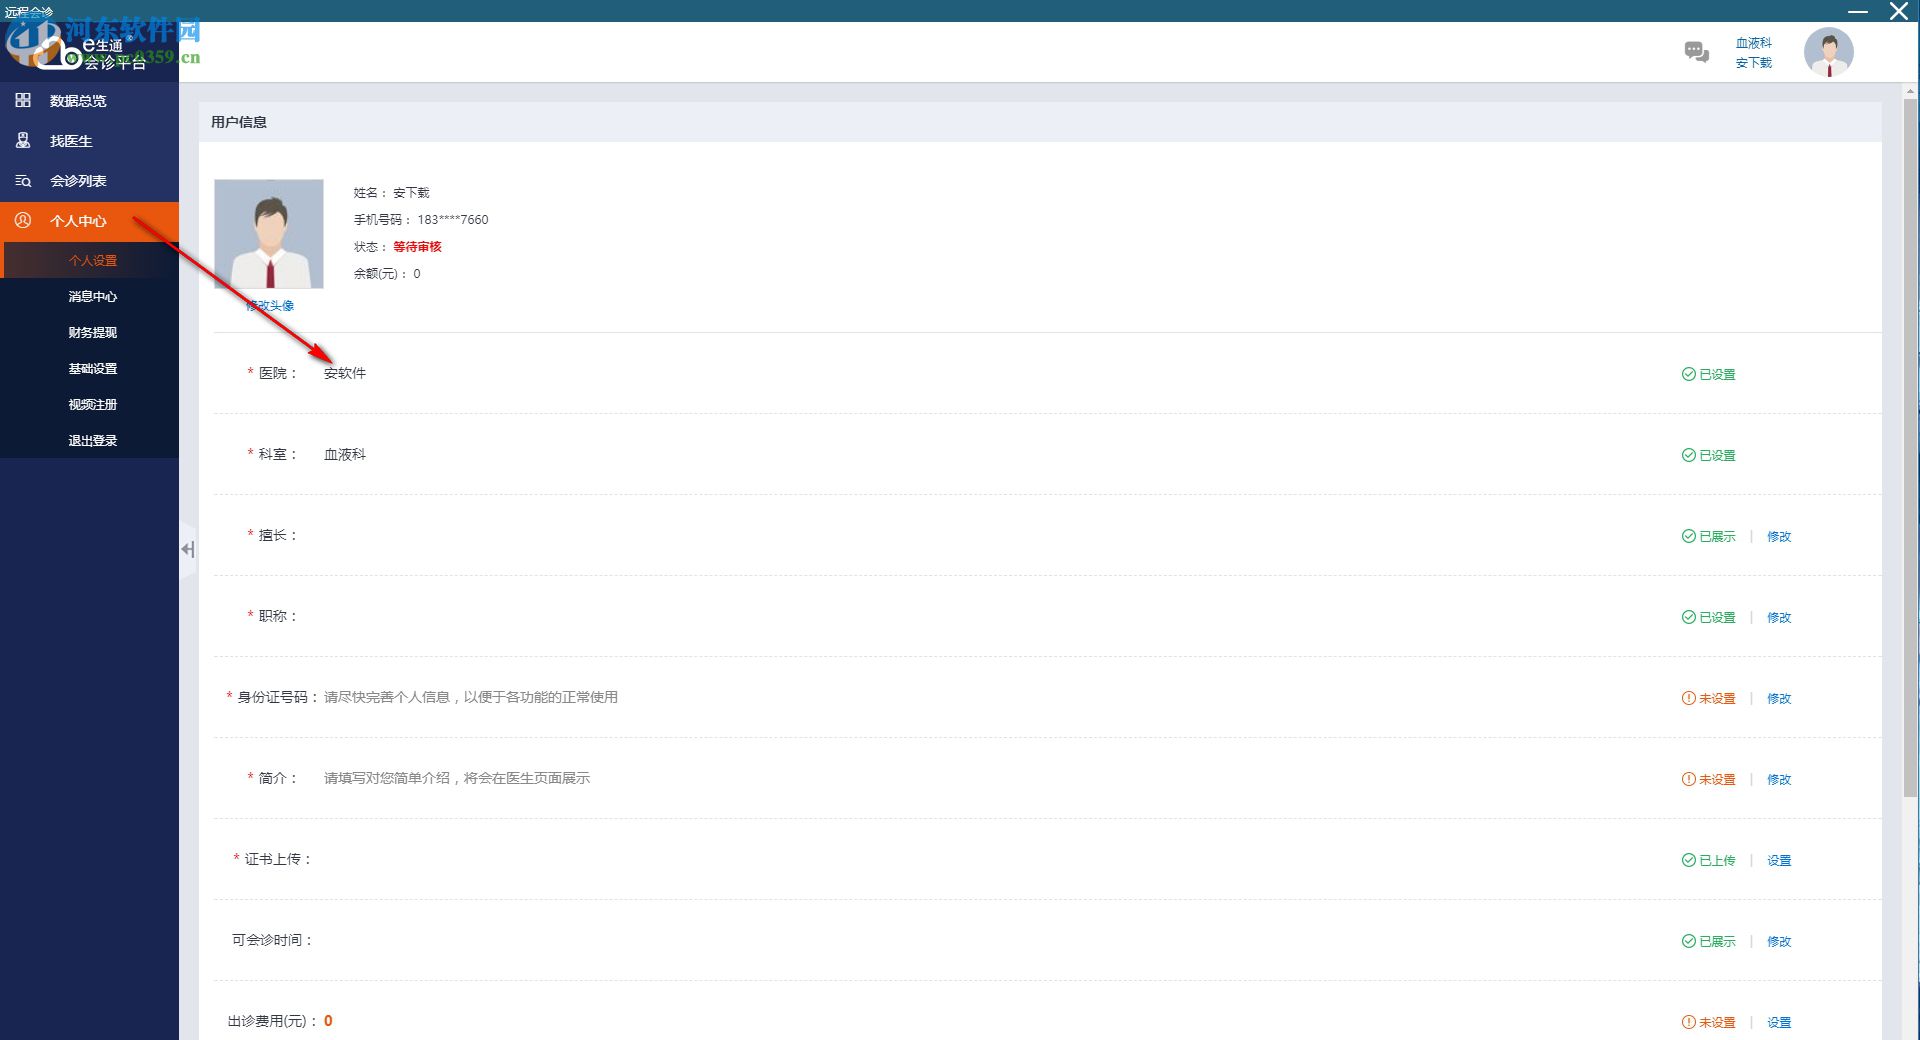This screenshot has width=1920, height=1040.
Task: Click the department value 血液科 in form
Action: (x=345, y=454)
